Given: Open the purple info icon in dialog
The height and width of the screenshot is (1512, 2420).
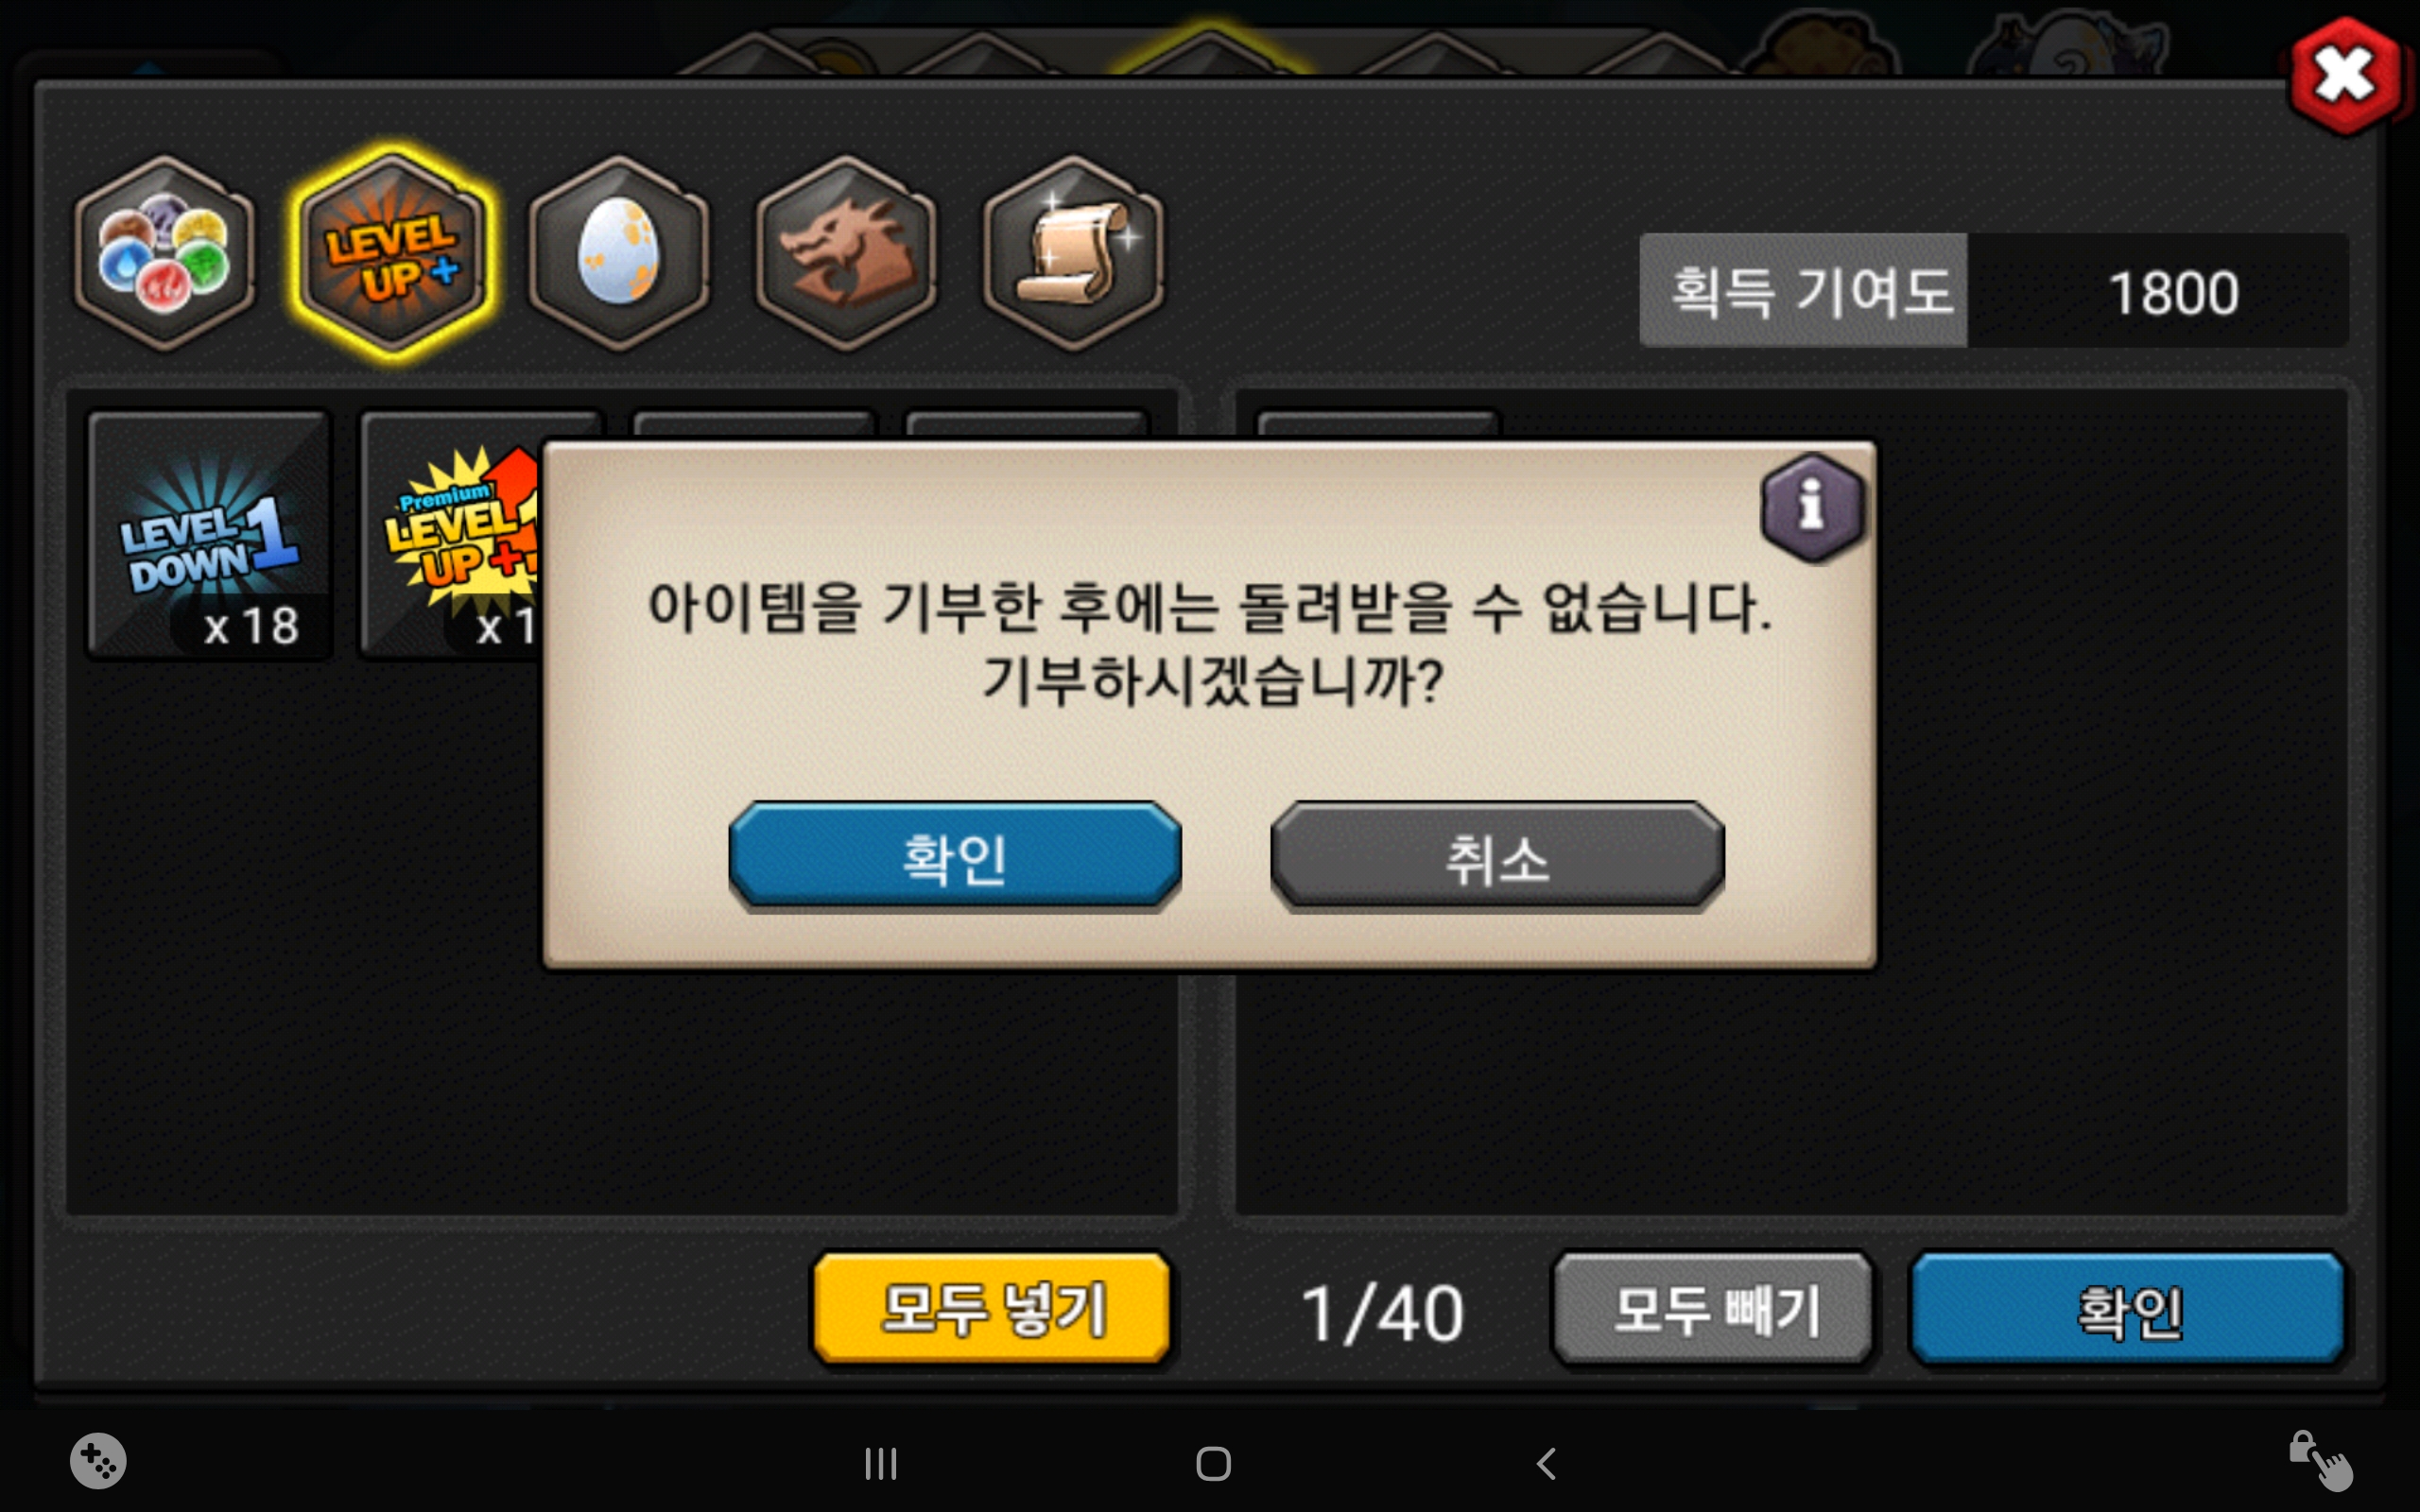Looking at the screenshot, I should tap(1811, 507).
